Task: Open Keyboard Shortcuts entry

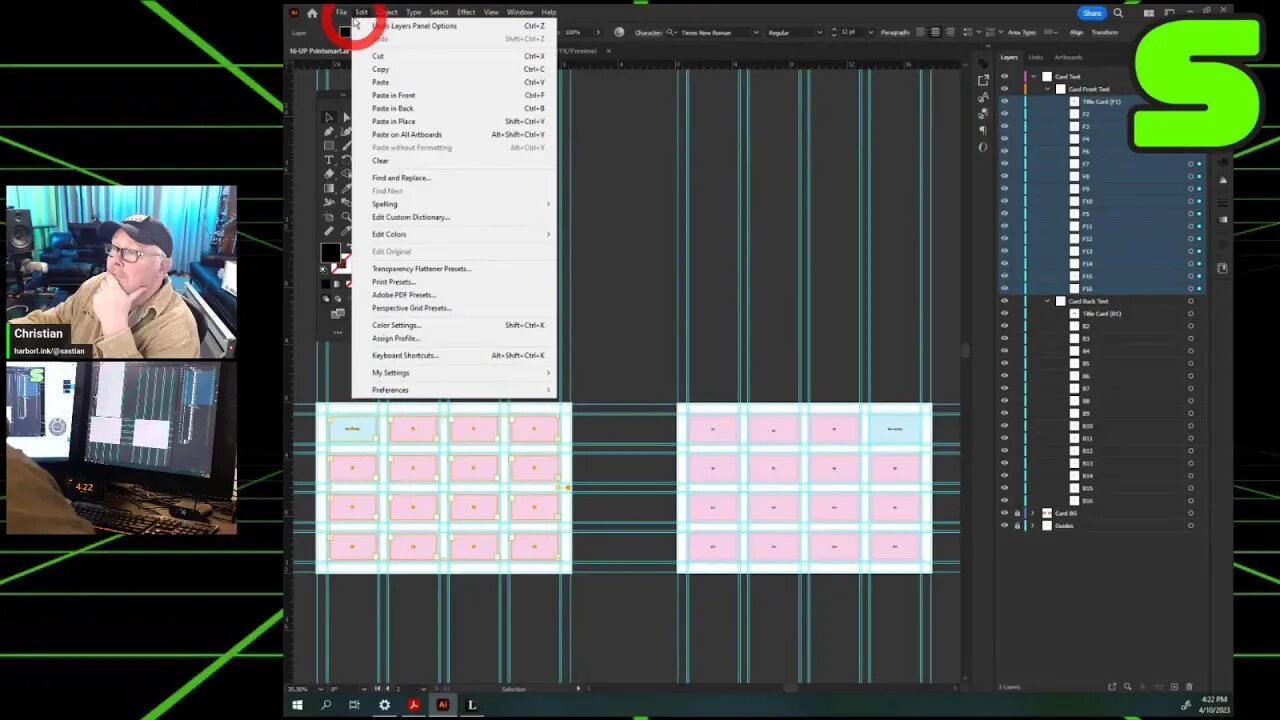Action: 453,355
